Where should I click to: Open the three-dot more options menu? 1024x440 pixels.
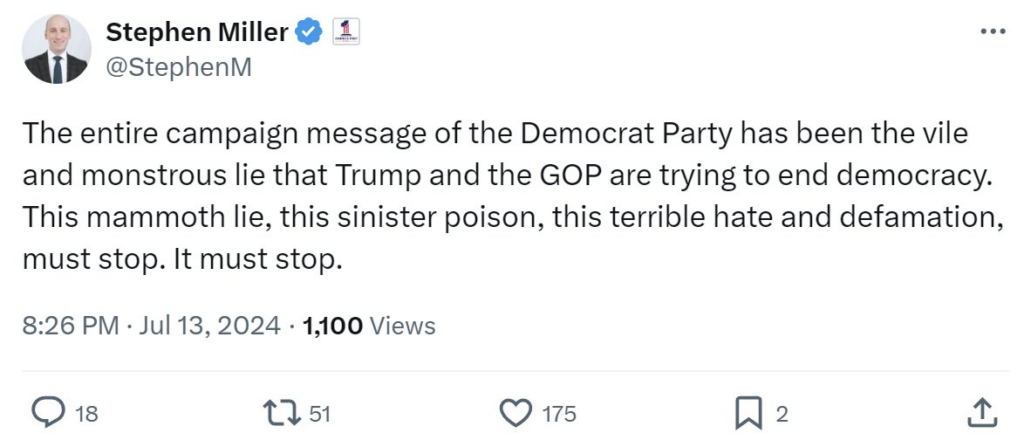coord(991,32)
